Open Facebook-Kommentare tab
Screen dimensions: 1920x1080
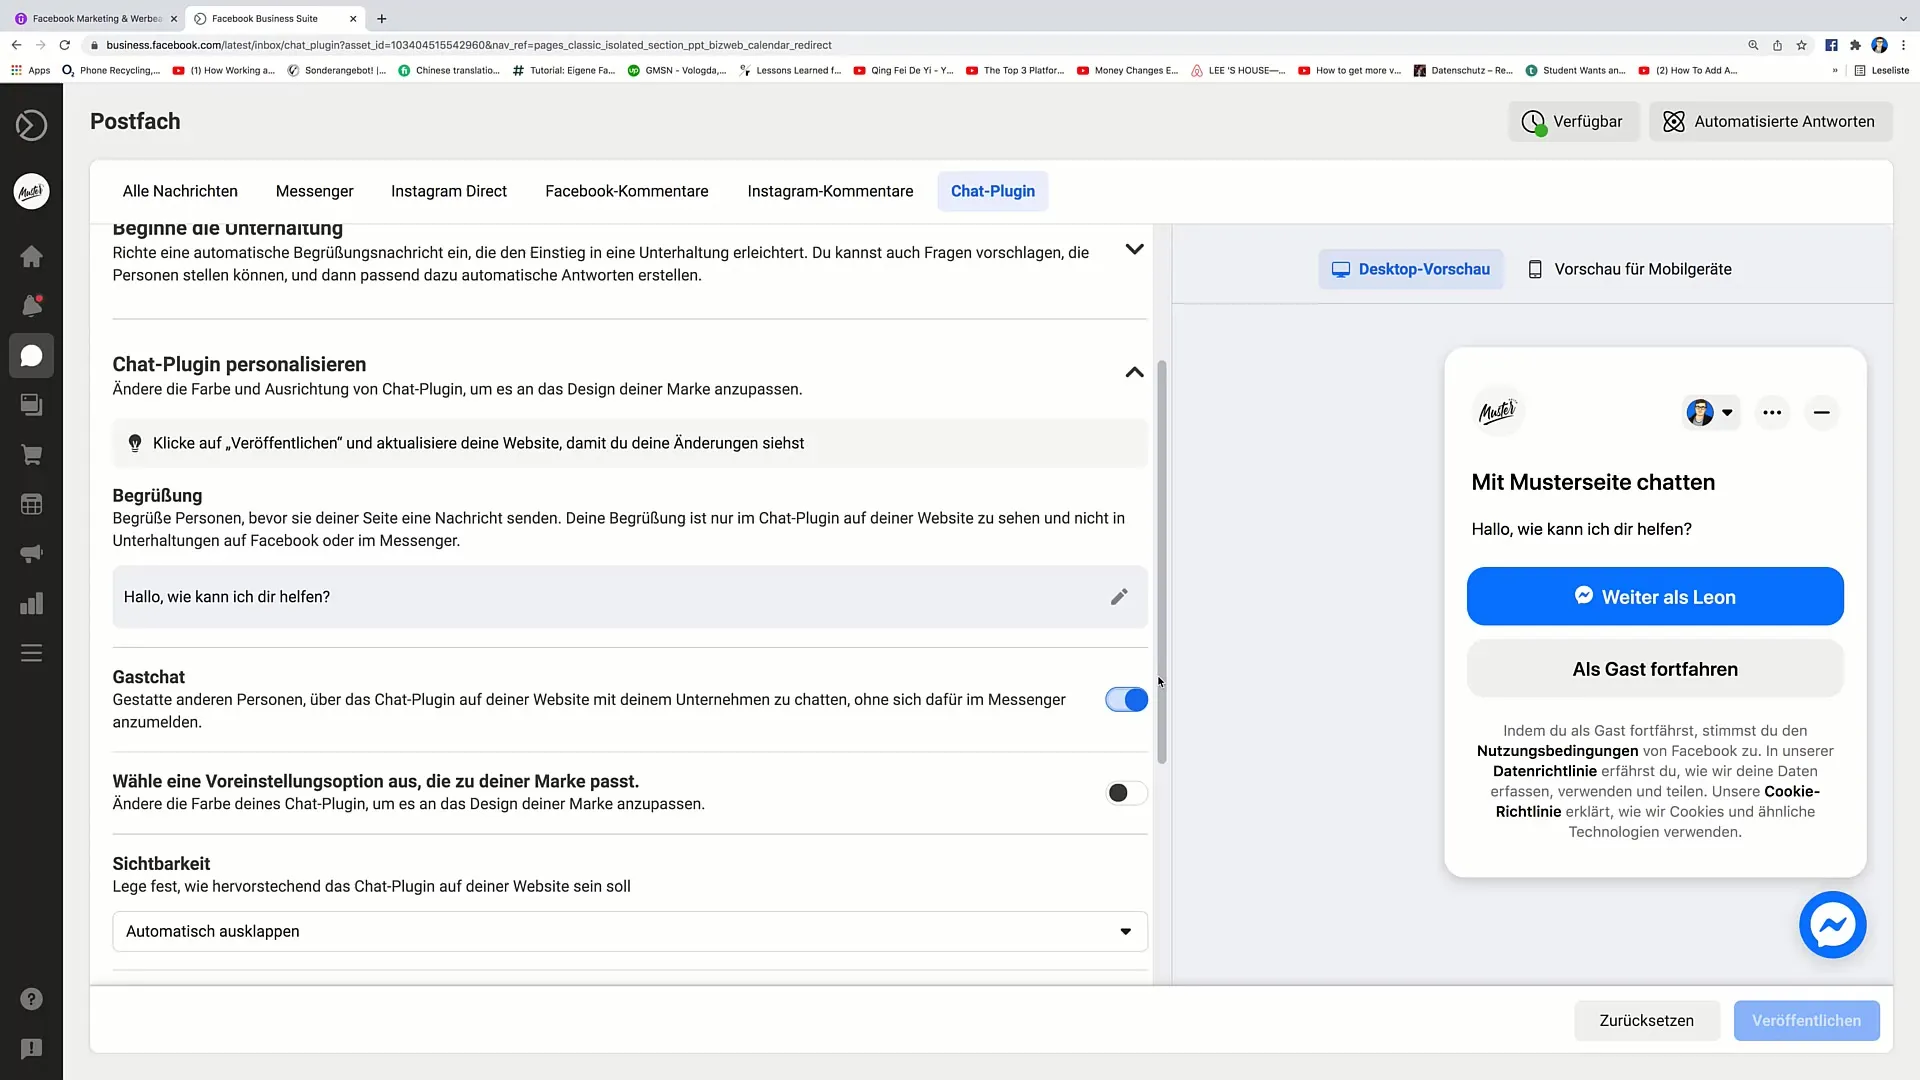pyautogui.click(x=626, y=191)
